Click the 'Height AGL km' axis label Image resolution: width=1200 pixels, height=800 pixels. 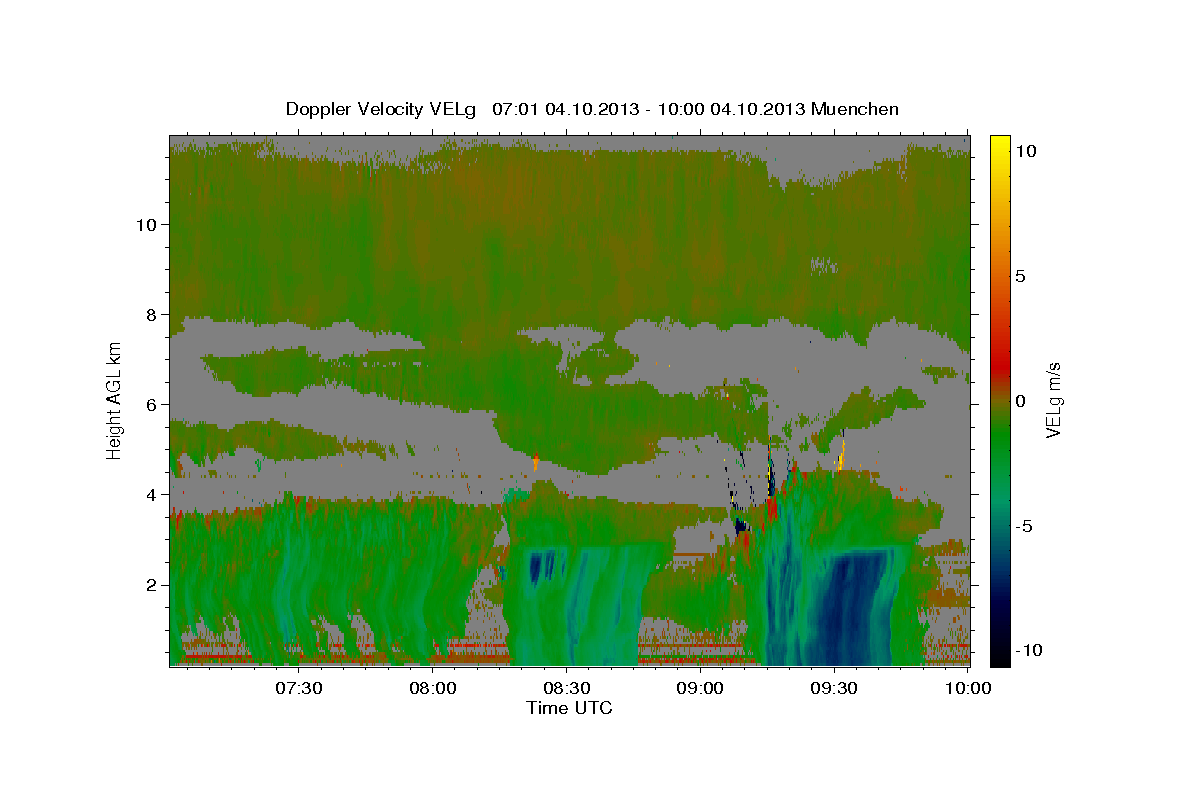click(115, 399)
